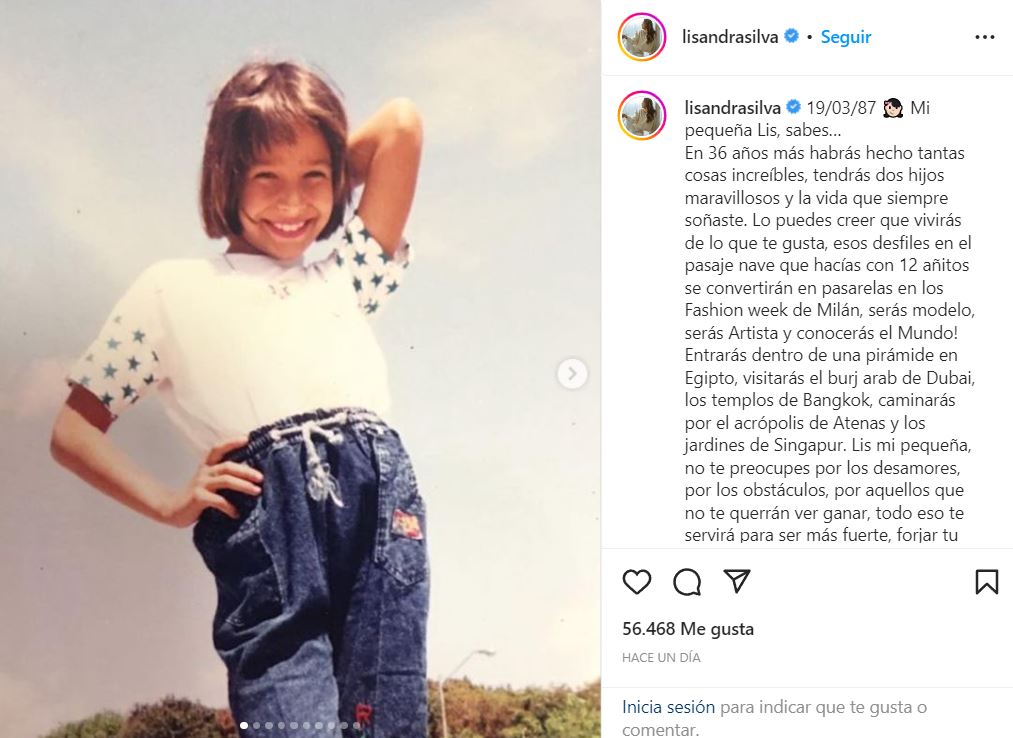Click the girl emoji in caption
The height and width of the screenshot is (738, 1013).
coord(893,107)
